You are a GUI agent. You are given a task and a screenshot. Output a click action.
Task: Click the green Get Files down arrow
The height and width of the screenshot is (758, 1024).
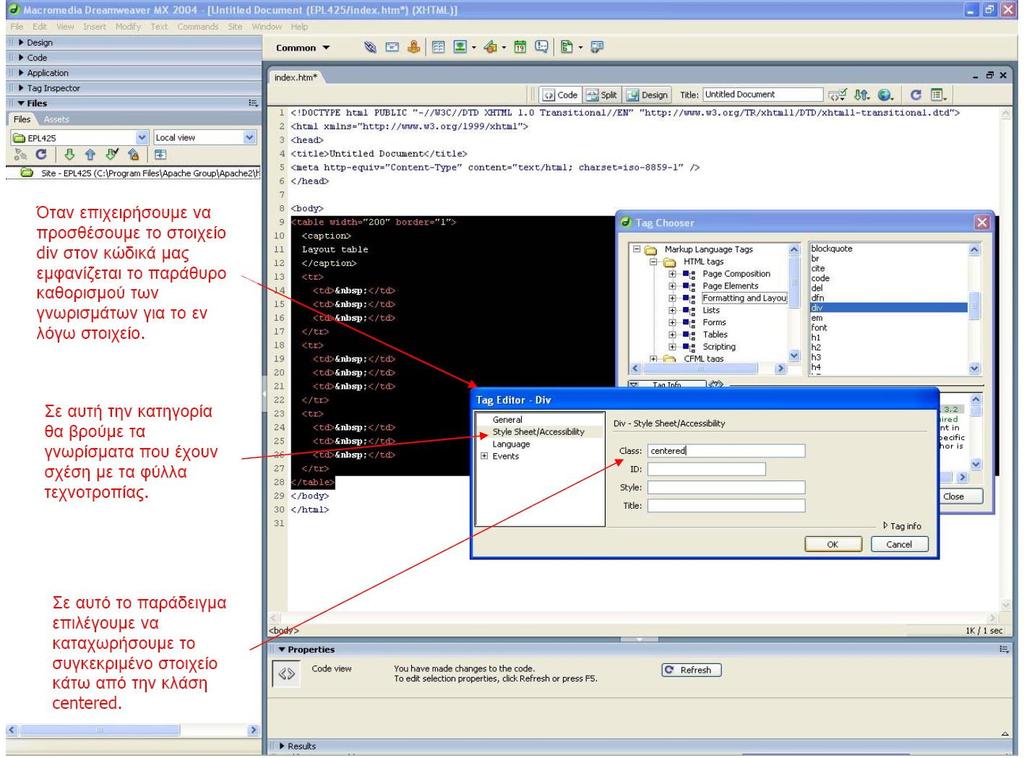(69, 155)
